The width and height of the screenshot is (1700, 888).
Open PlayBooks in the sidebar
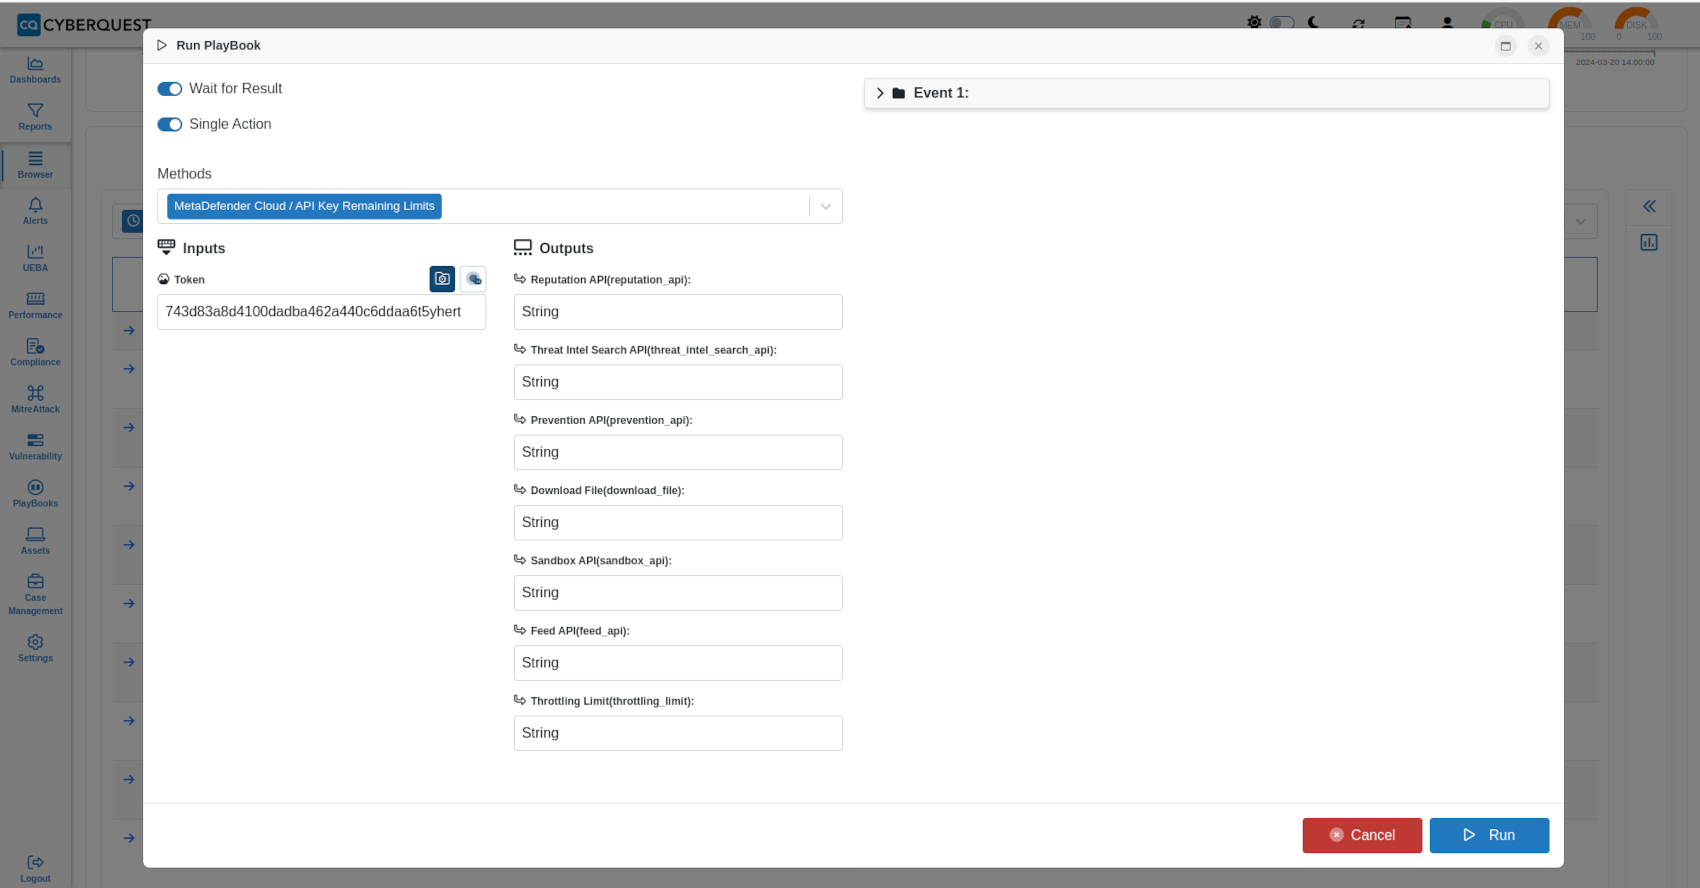35,493
